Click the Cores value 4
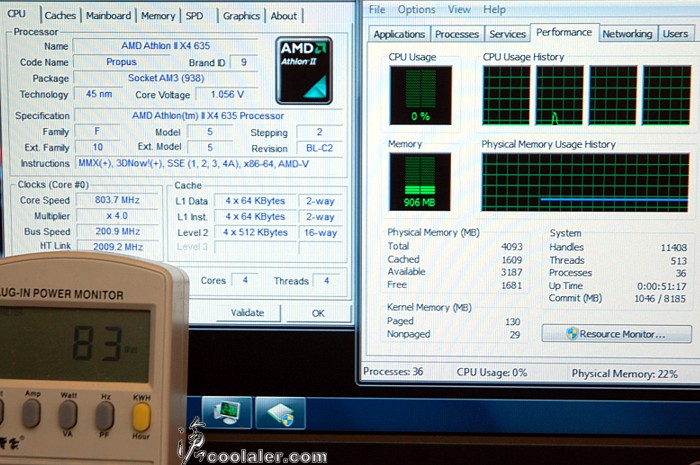 click(x=245, y=280)
